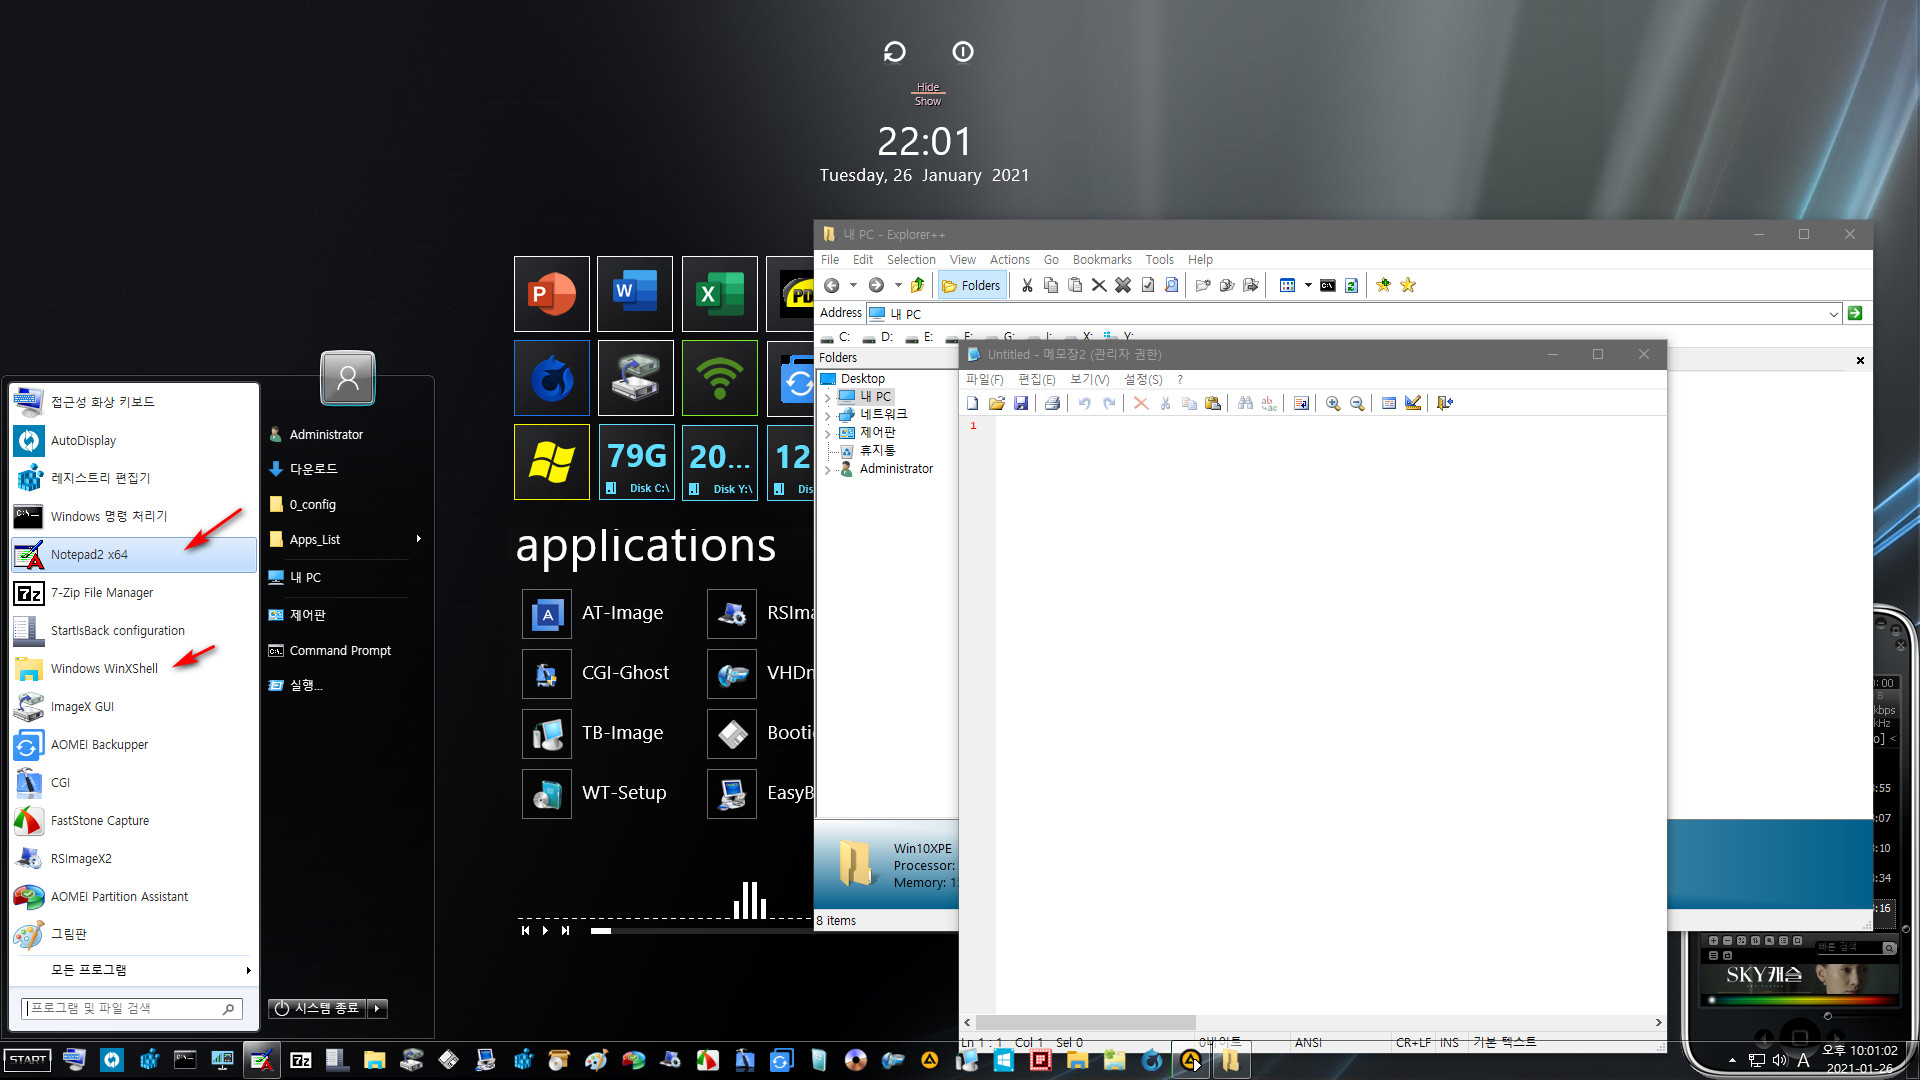1920x1080 pixels.
Task: Click the Copy icon in Explorer++ toolbar
Action: pos(1051,285)
